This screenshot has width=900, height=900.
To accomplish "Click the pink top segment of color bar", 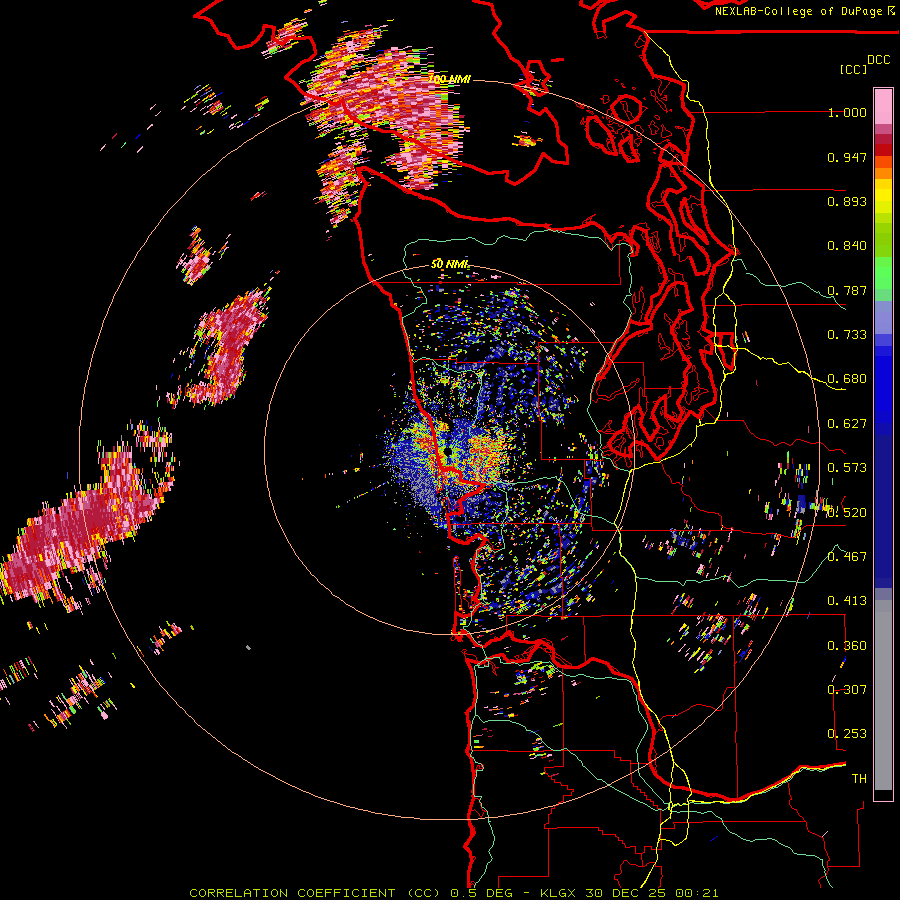I will [x=883, y=107].
